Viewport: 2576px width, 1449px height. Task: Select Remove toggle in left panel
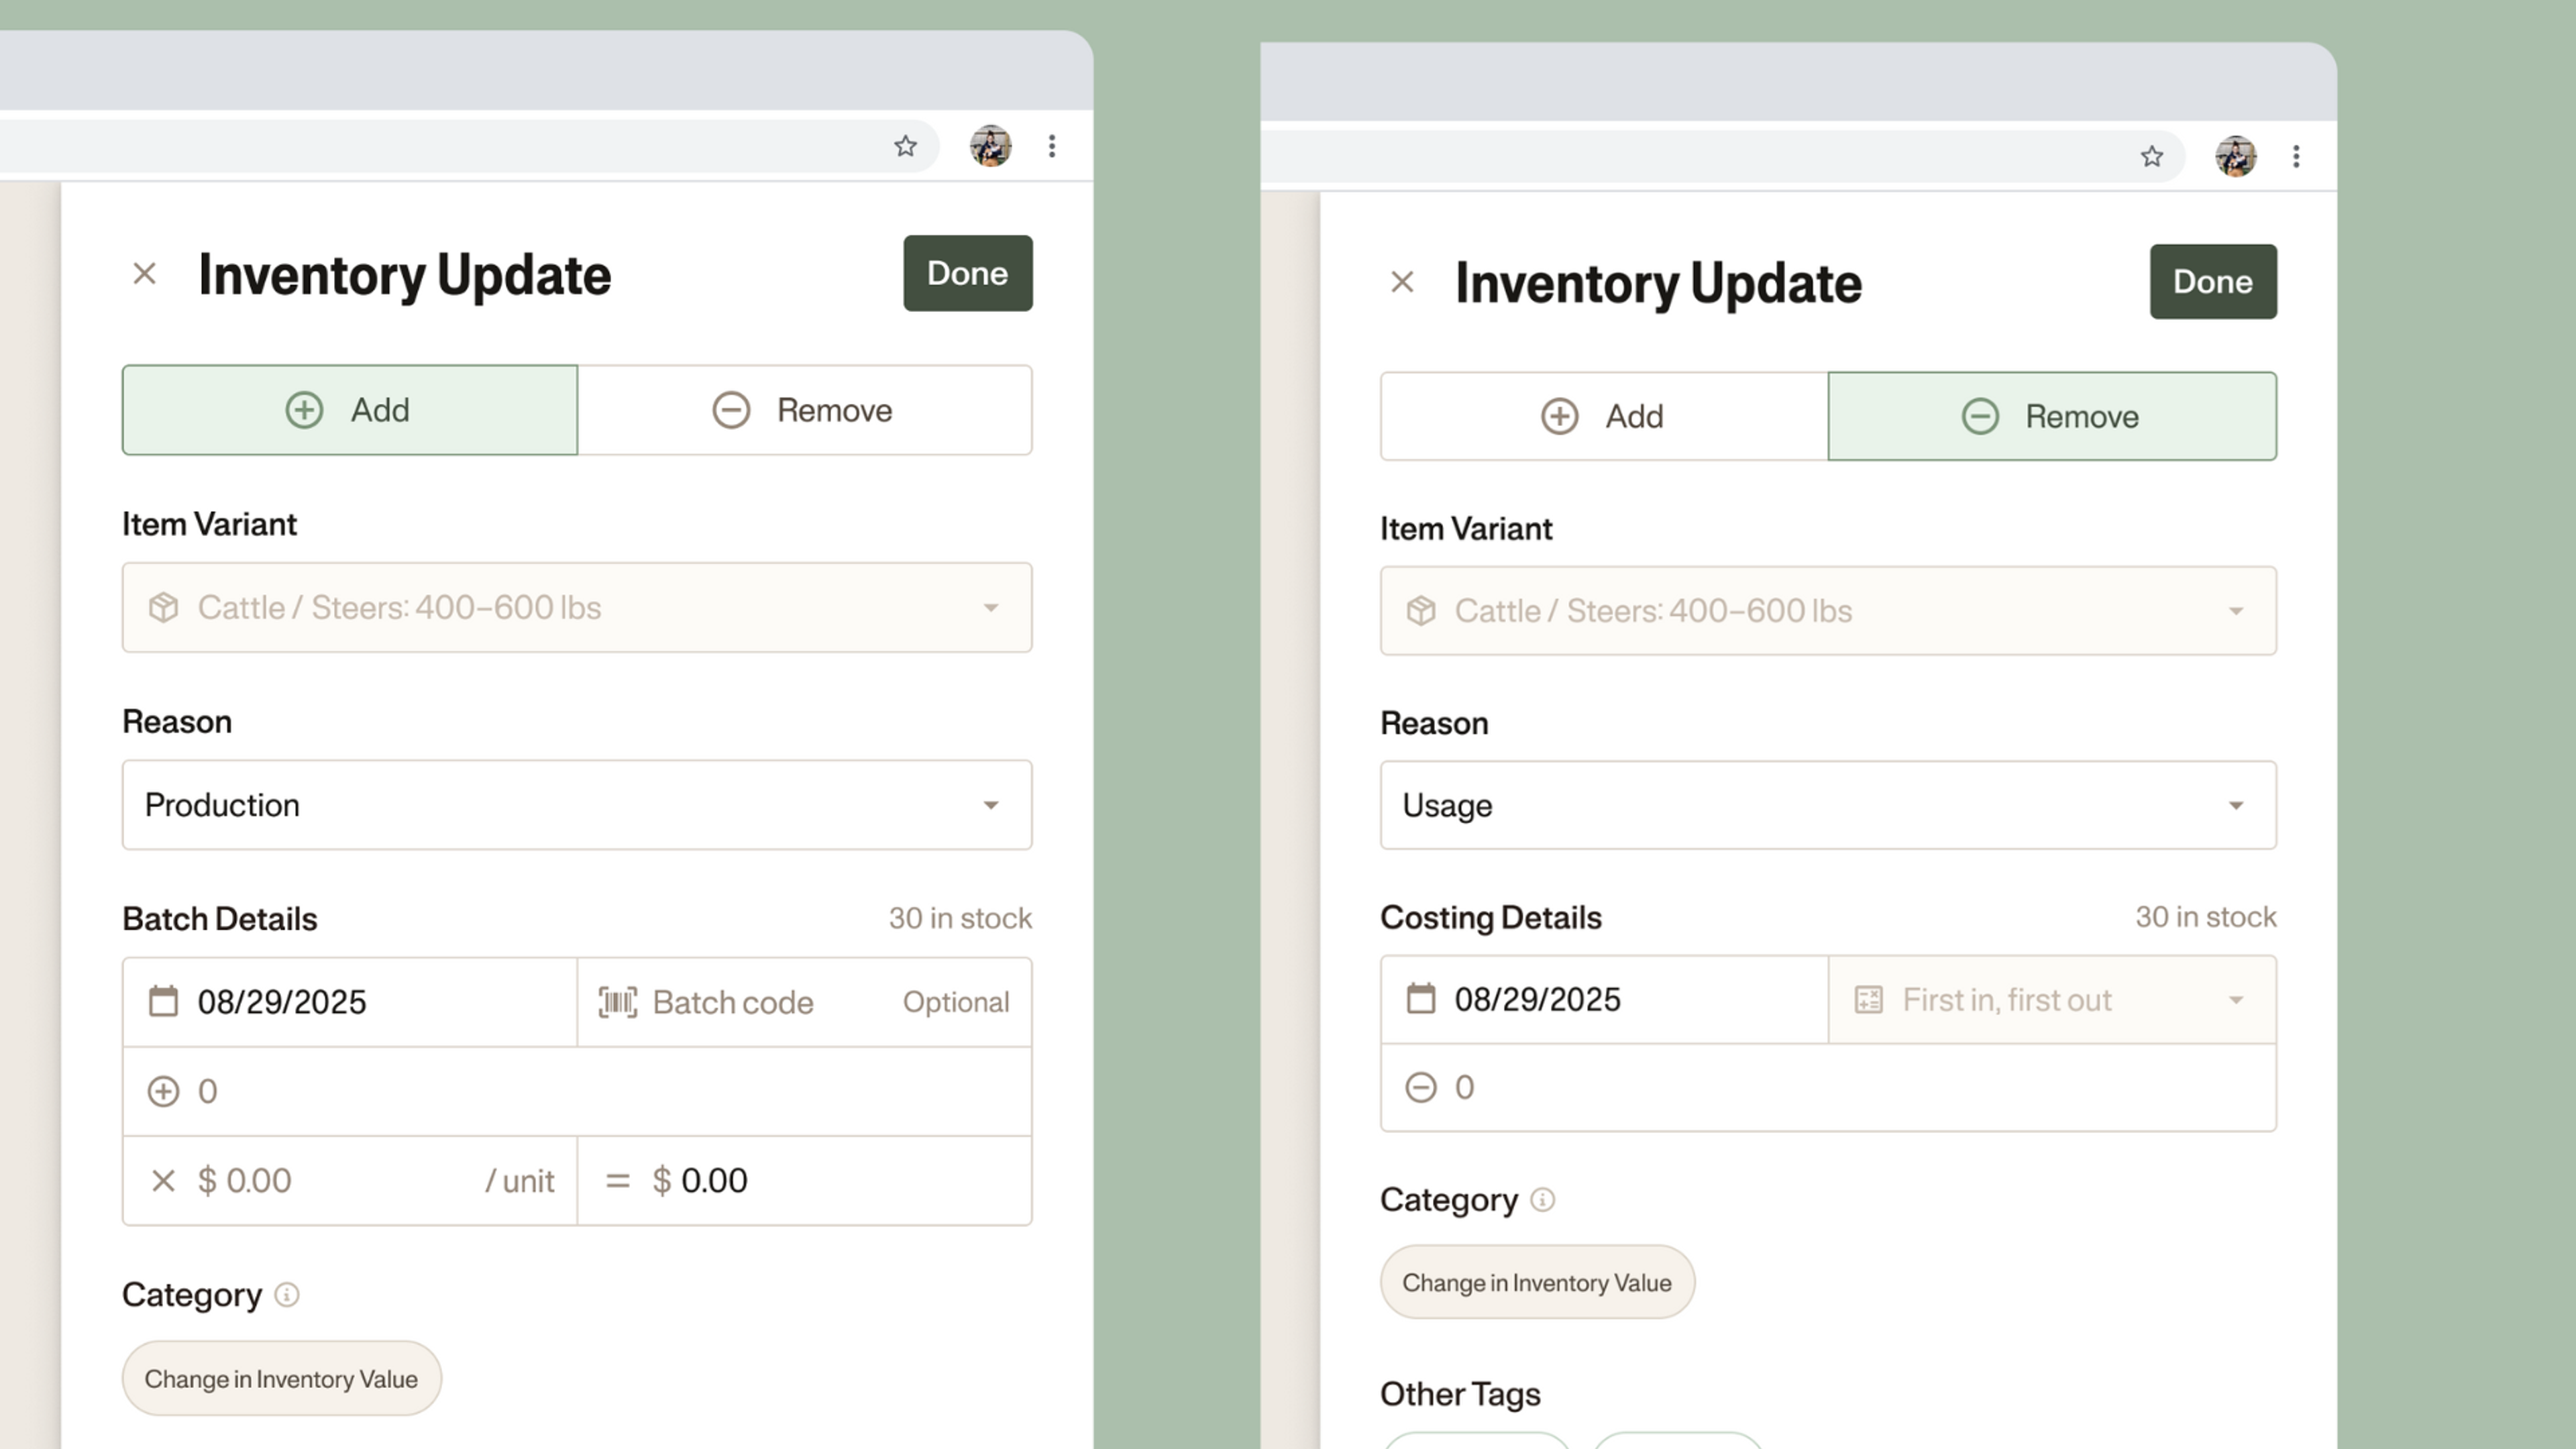[x=804, y=410]
